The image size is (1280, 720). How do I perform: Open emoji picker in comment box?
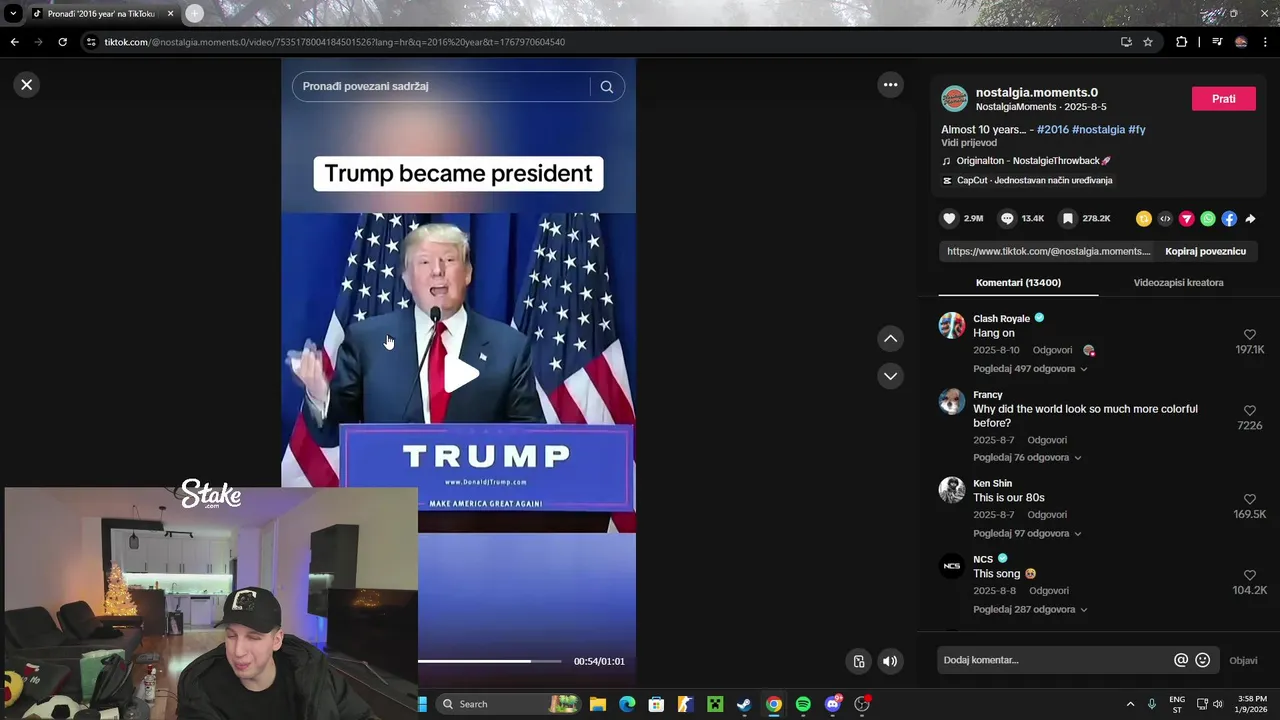[x=1203, y=660]
